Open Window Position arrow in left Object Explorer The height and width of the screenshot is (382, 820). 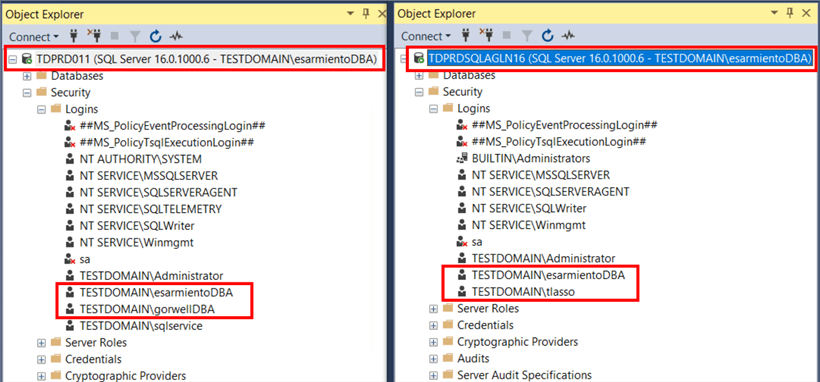coord(351,14)
